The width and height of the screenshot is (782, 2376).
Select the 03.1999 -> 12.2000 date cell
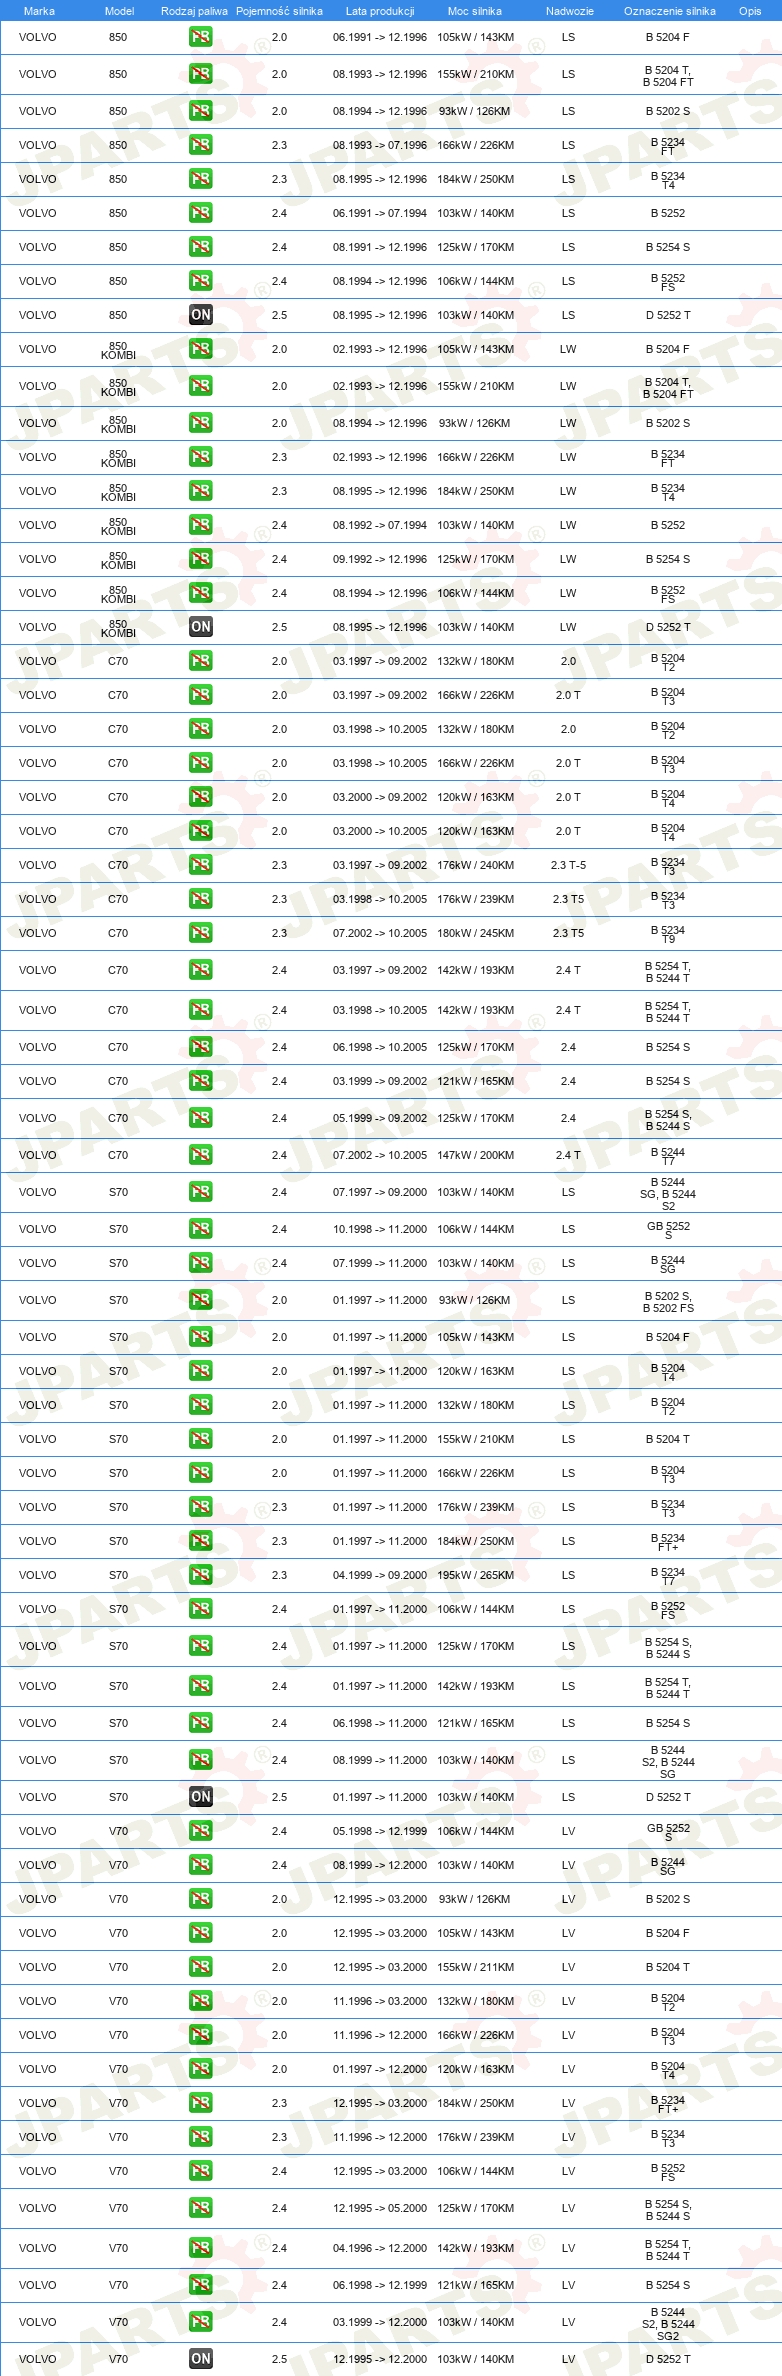380,2322
